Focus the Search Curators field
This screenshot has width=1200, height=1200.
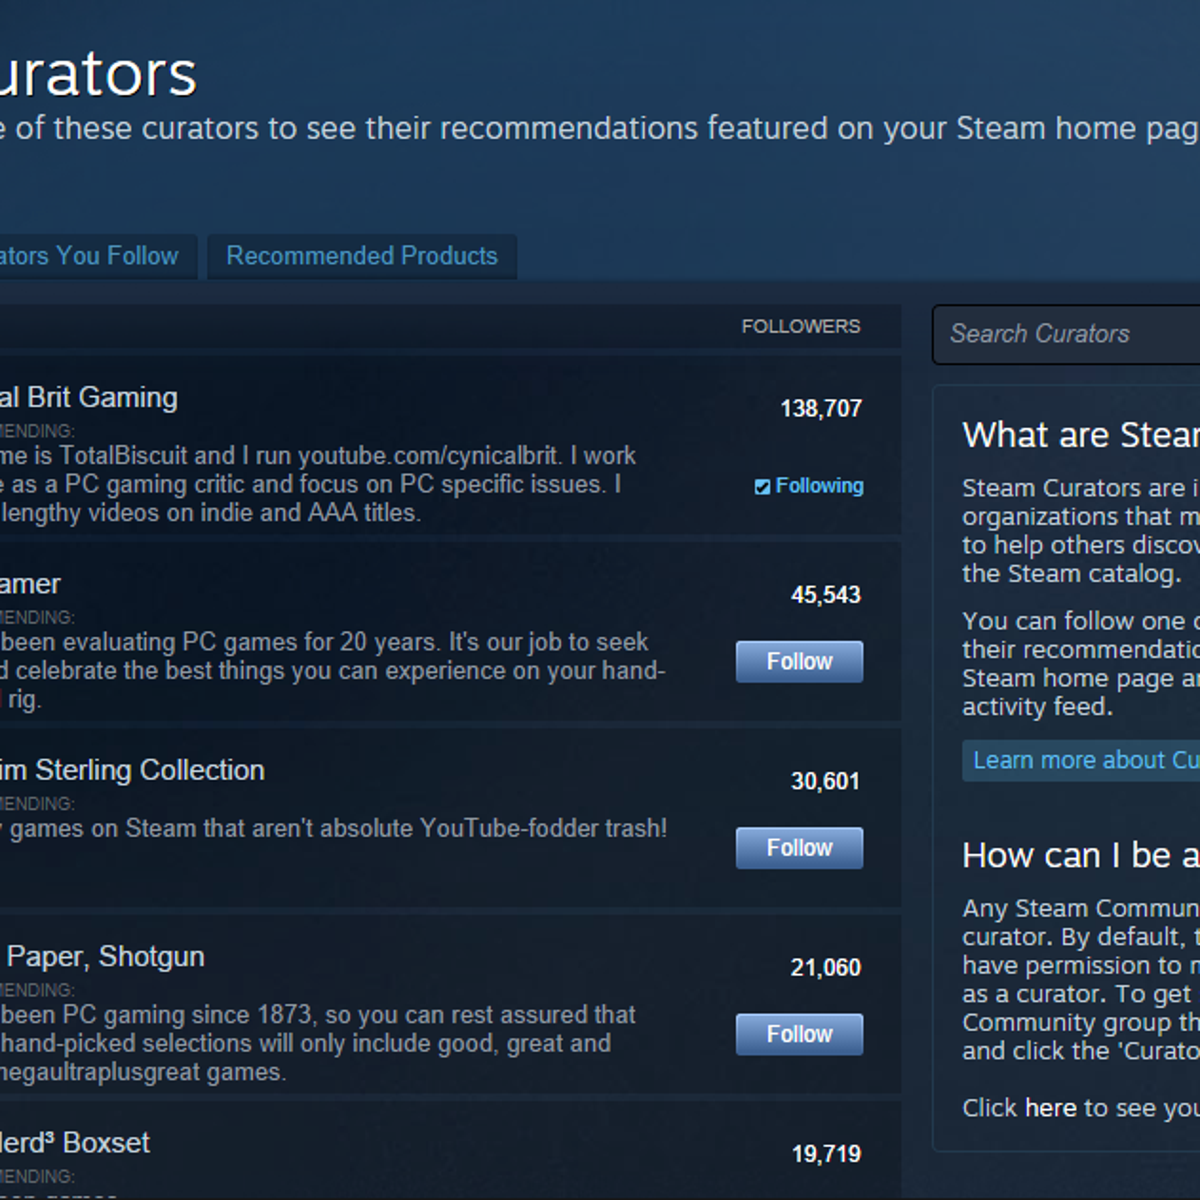click(1066, 334)
